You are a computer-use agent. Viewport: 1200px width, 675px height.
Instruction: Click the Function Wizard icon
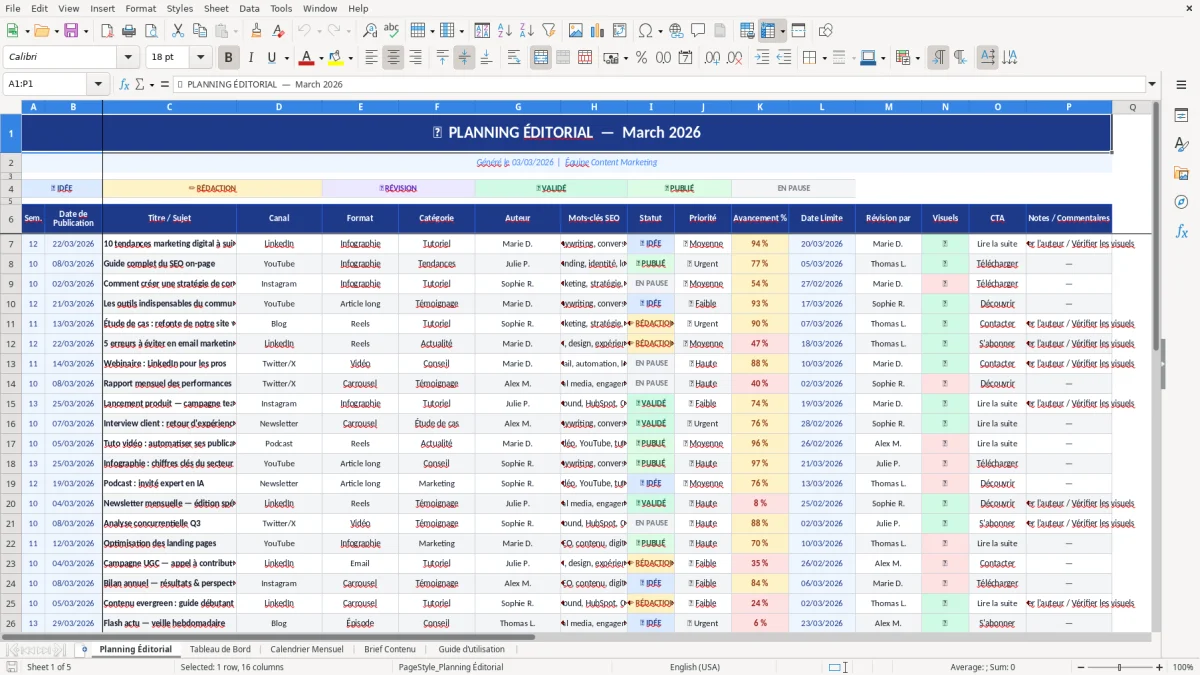pos(125,84)
